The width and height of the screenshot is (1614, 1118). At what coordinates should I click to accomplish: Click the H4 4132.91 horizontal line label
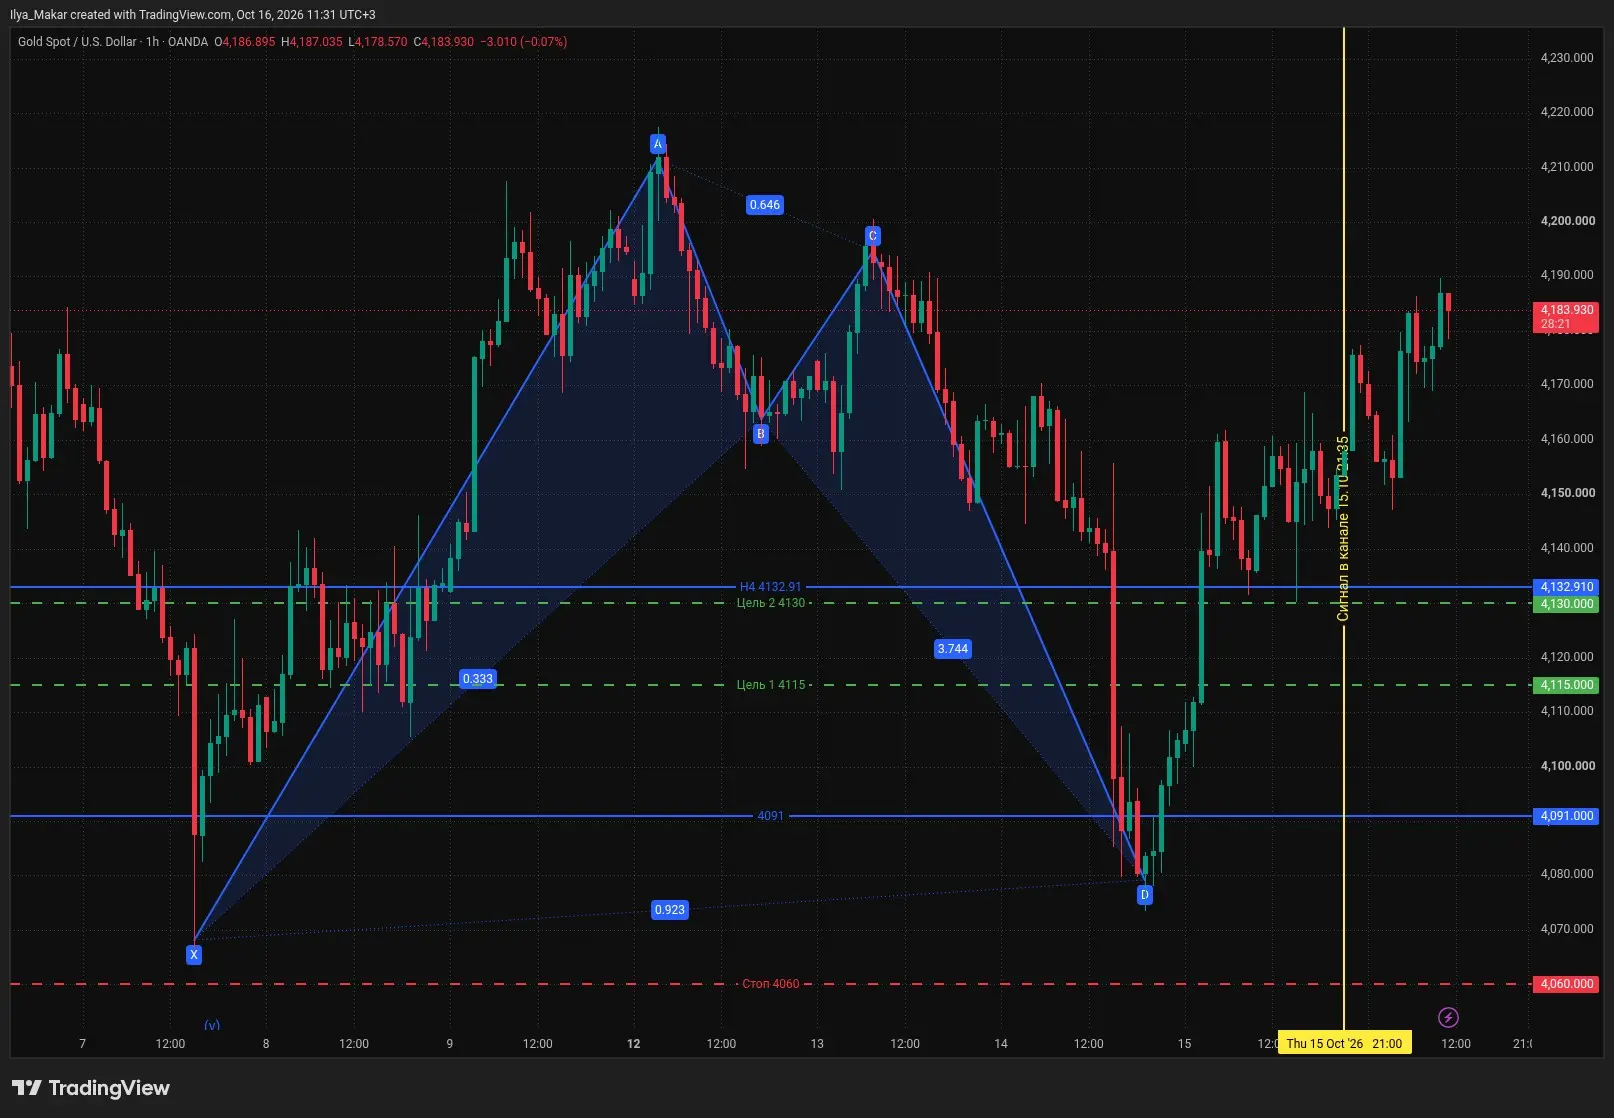point(771,587)
